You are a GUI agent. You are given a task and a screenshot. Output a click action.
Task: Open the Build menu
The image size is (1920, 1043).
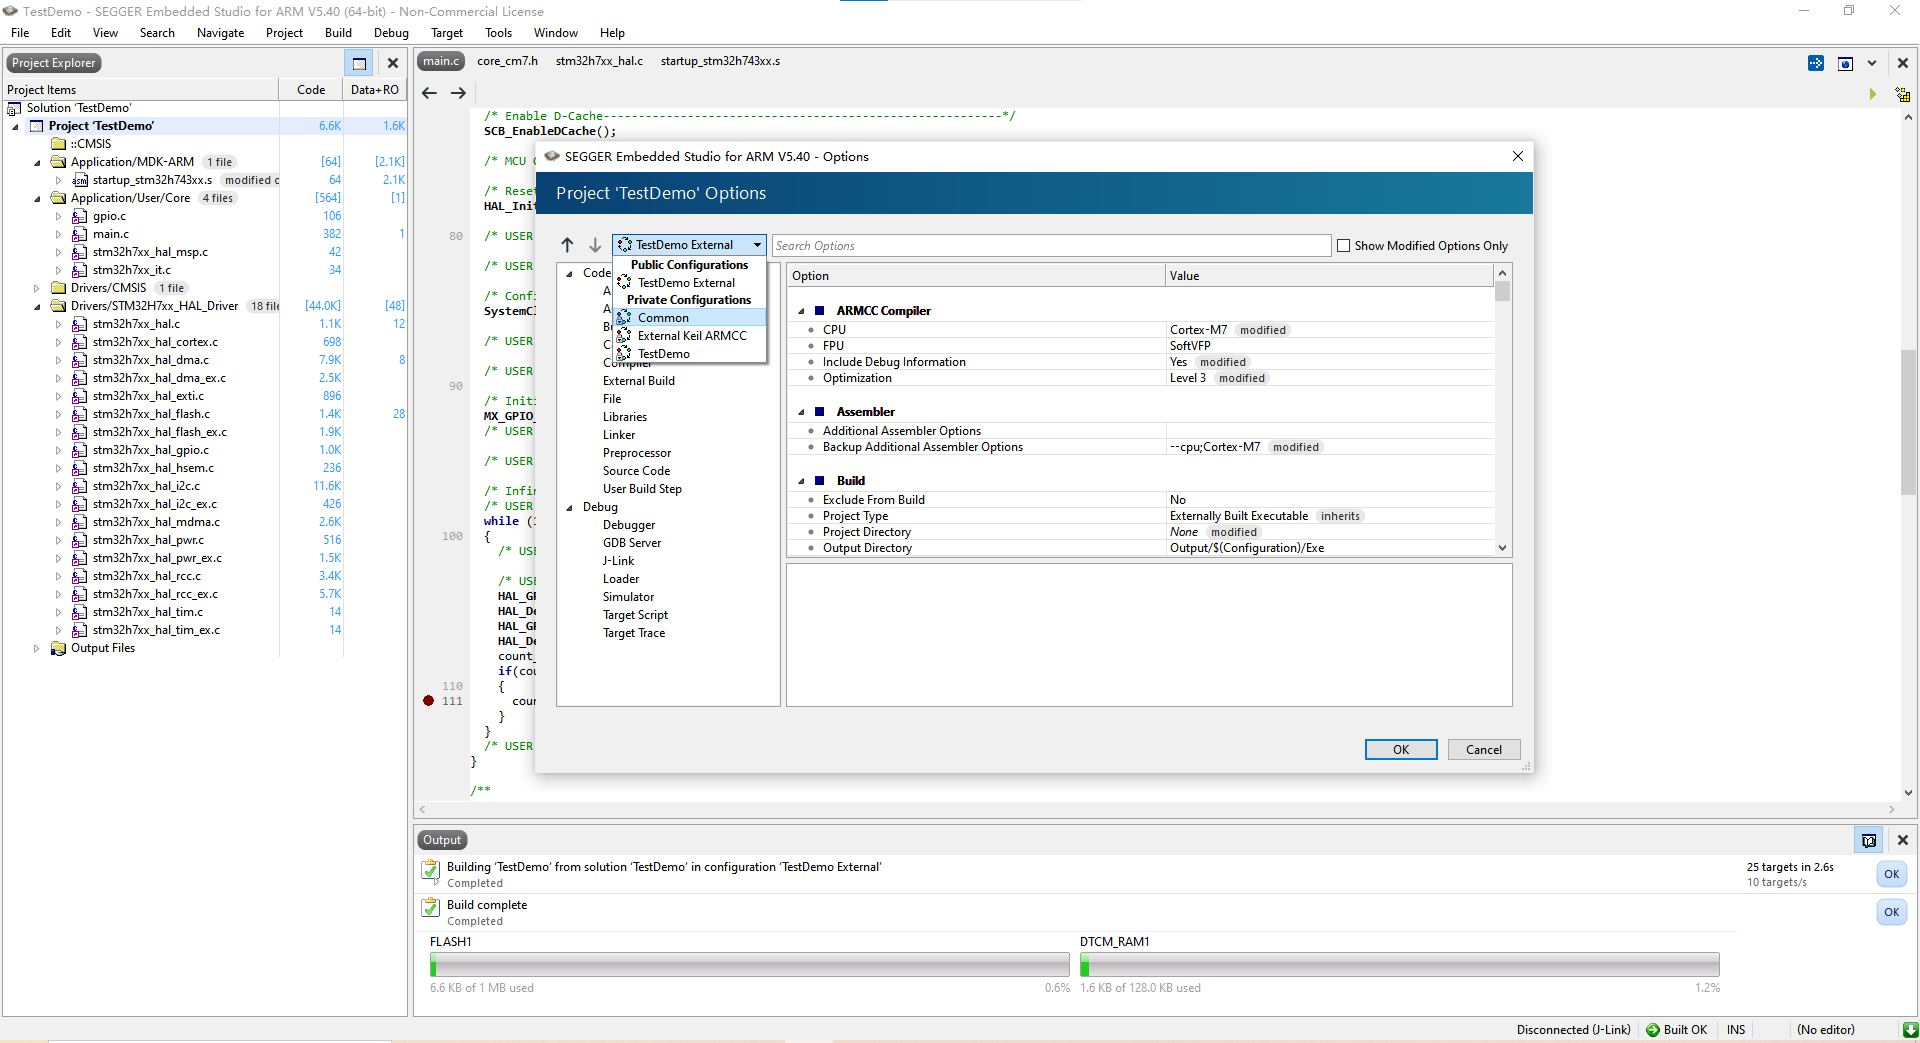tap(338, 33)
